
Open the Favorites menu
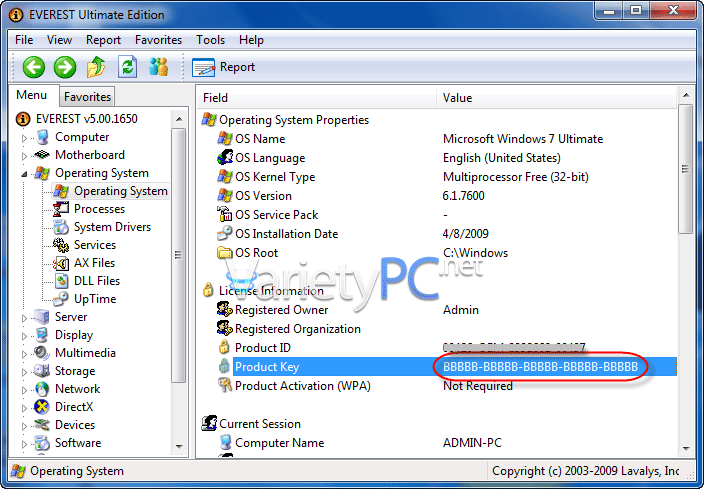click(158, 40)
